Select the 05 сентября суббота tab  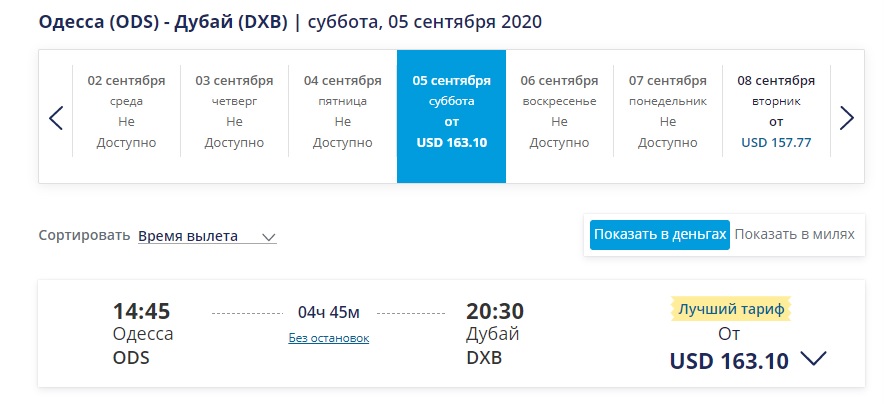pyautogui.click(x=451, y=111)
